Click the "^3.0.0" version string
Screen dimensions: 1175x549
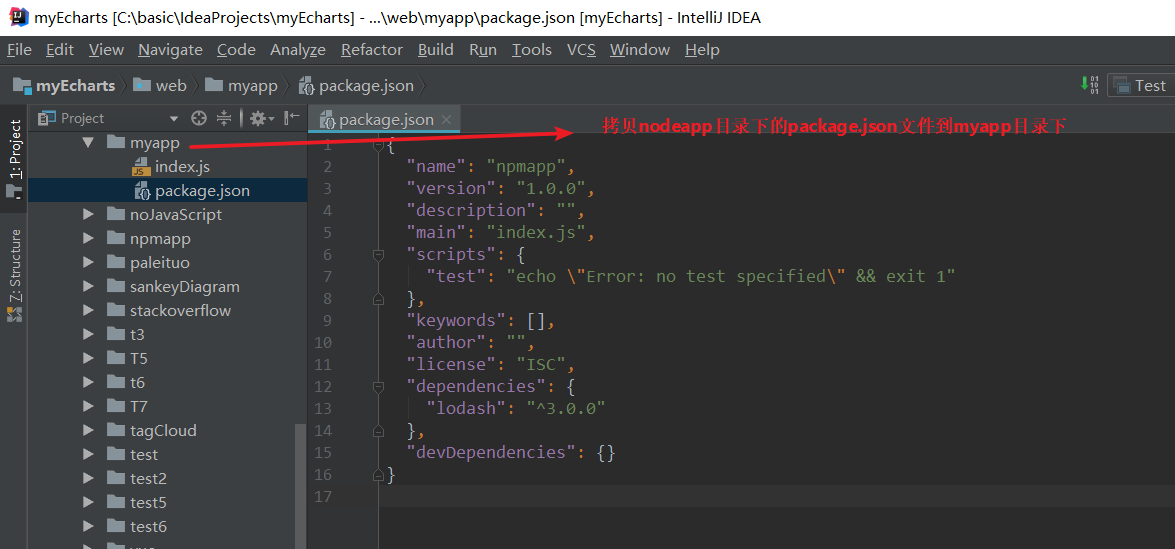565,408
